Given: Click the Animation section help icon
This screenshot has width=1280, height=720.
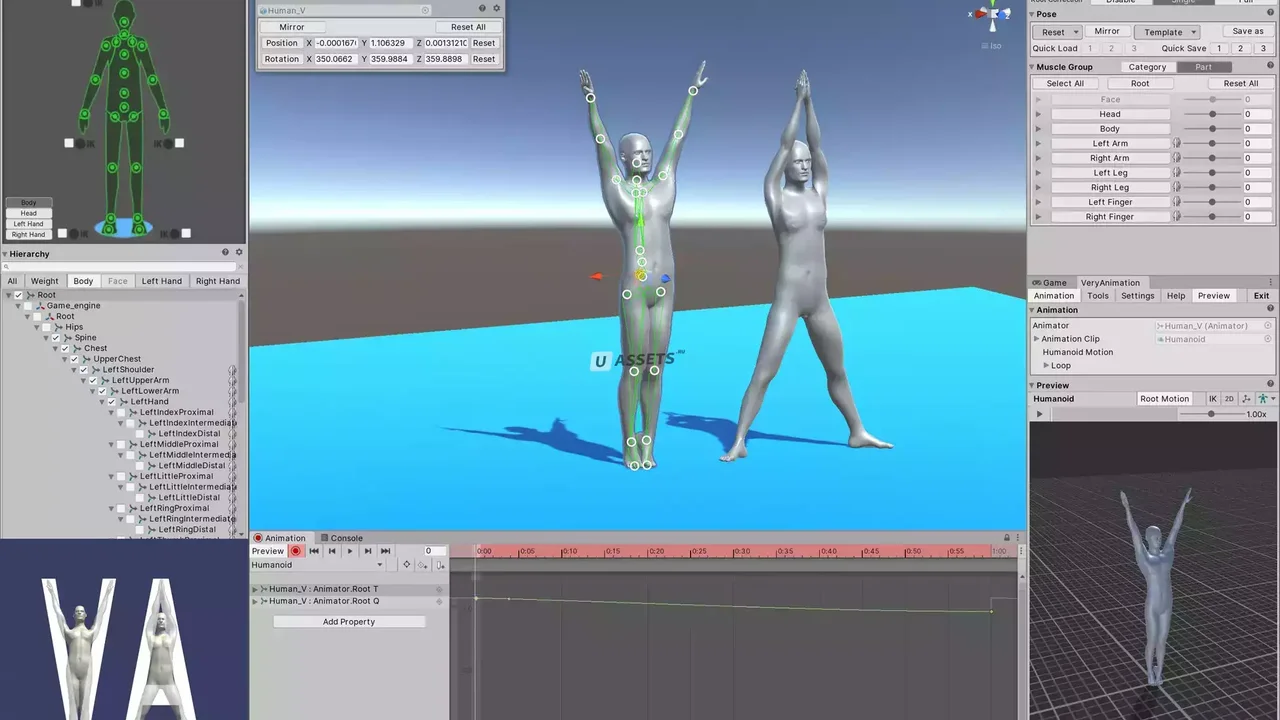Looking at the screenshot, I should coord(1272,310).
